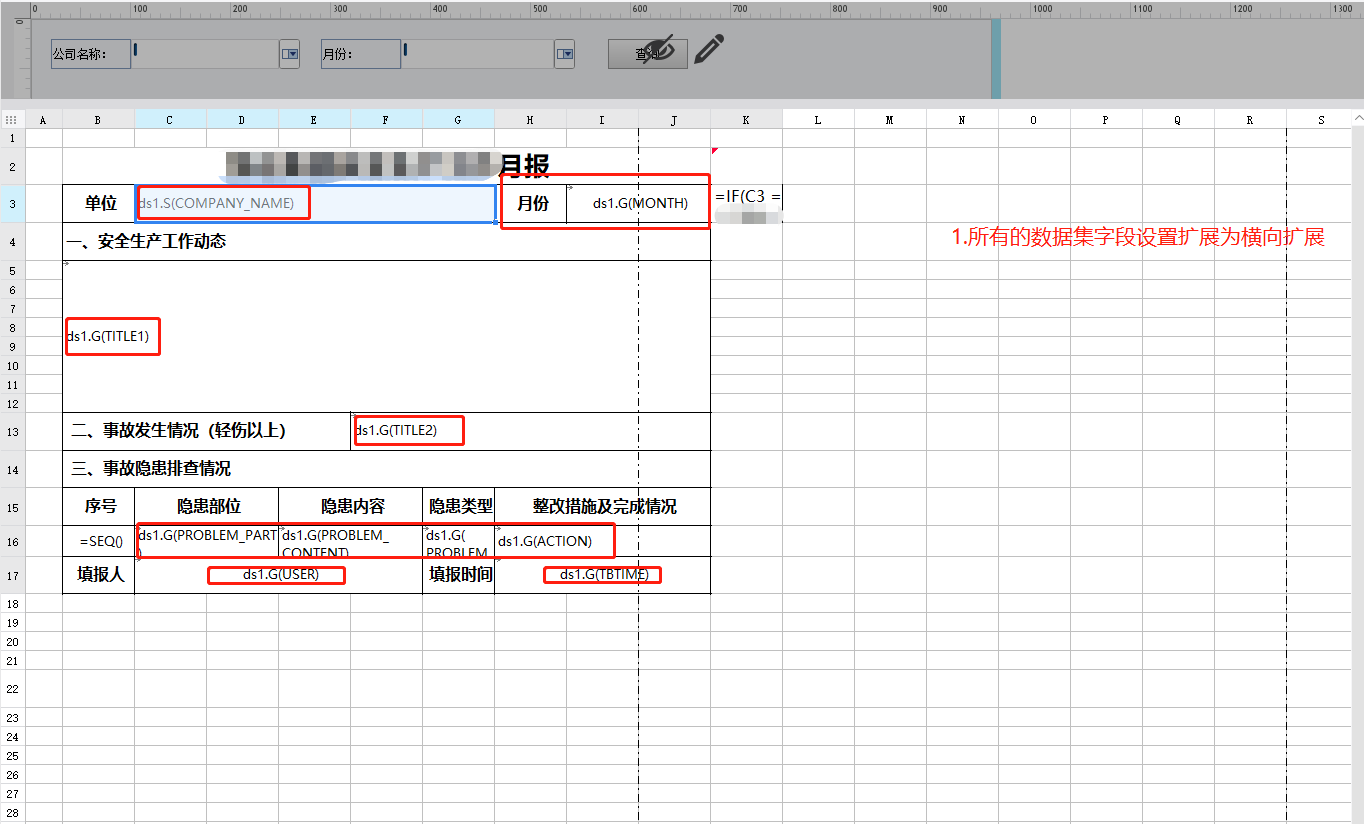Select the 公司名称: label widget
Screen dimensions: 1364x824
pyautogui.click(x=91, y=54)
